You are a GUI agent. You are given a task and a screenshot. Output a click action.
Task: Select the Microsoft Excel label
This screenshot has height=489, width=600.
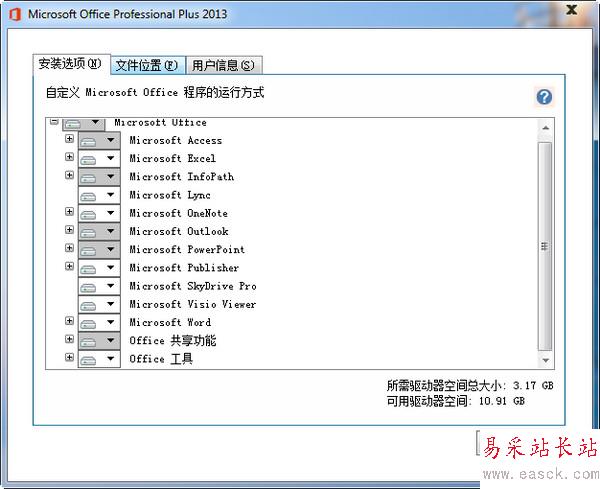coord(173,158)
